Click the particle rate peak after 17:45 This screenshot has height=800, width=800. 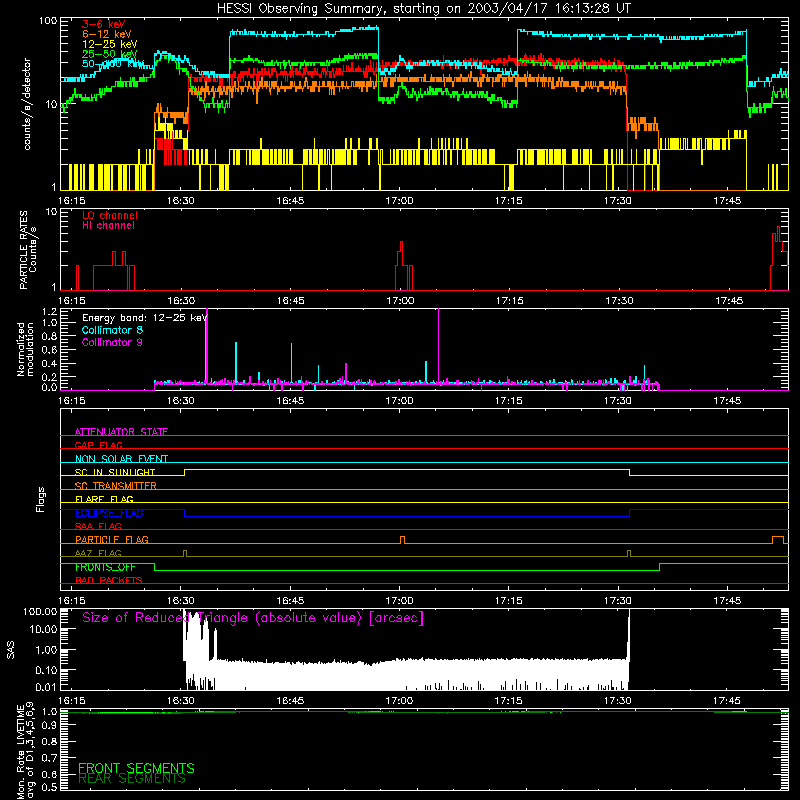[x=779, y=258]
